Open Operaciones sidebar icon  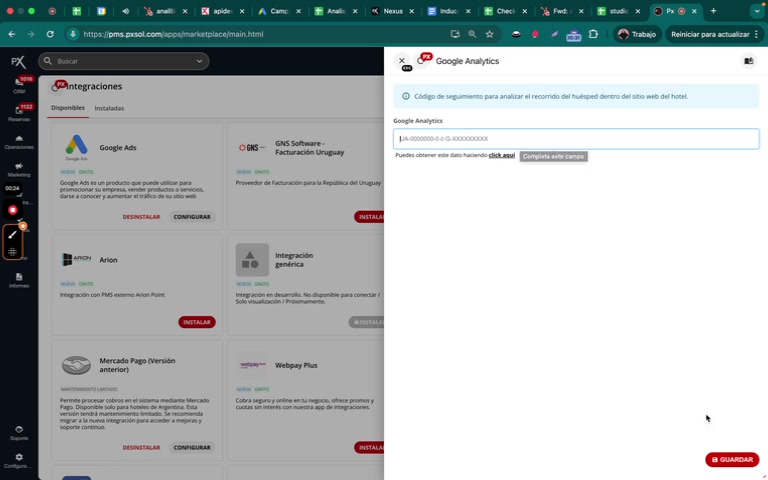19,142
